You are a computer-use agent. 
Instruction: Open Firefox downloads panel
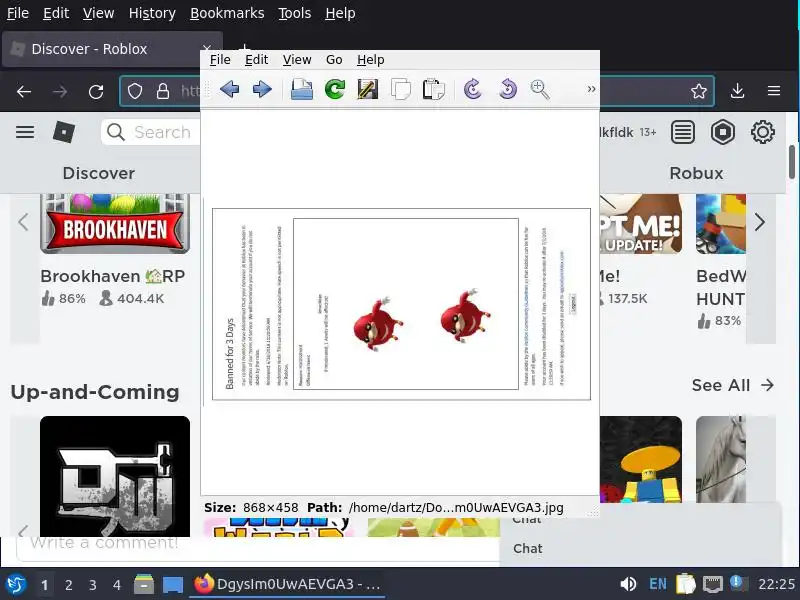click(x=737, y=92)
